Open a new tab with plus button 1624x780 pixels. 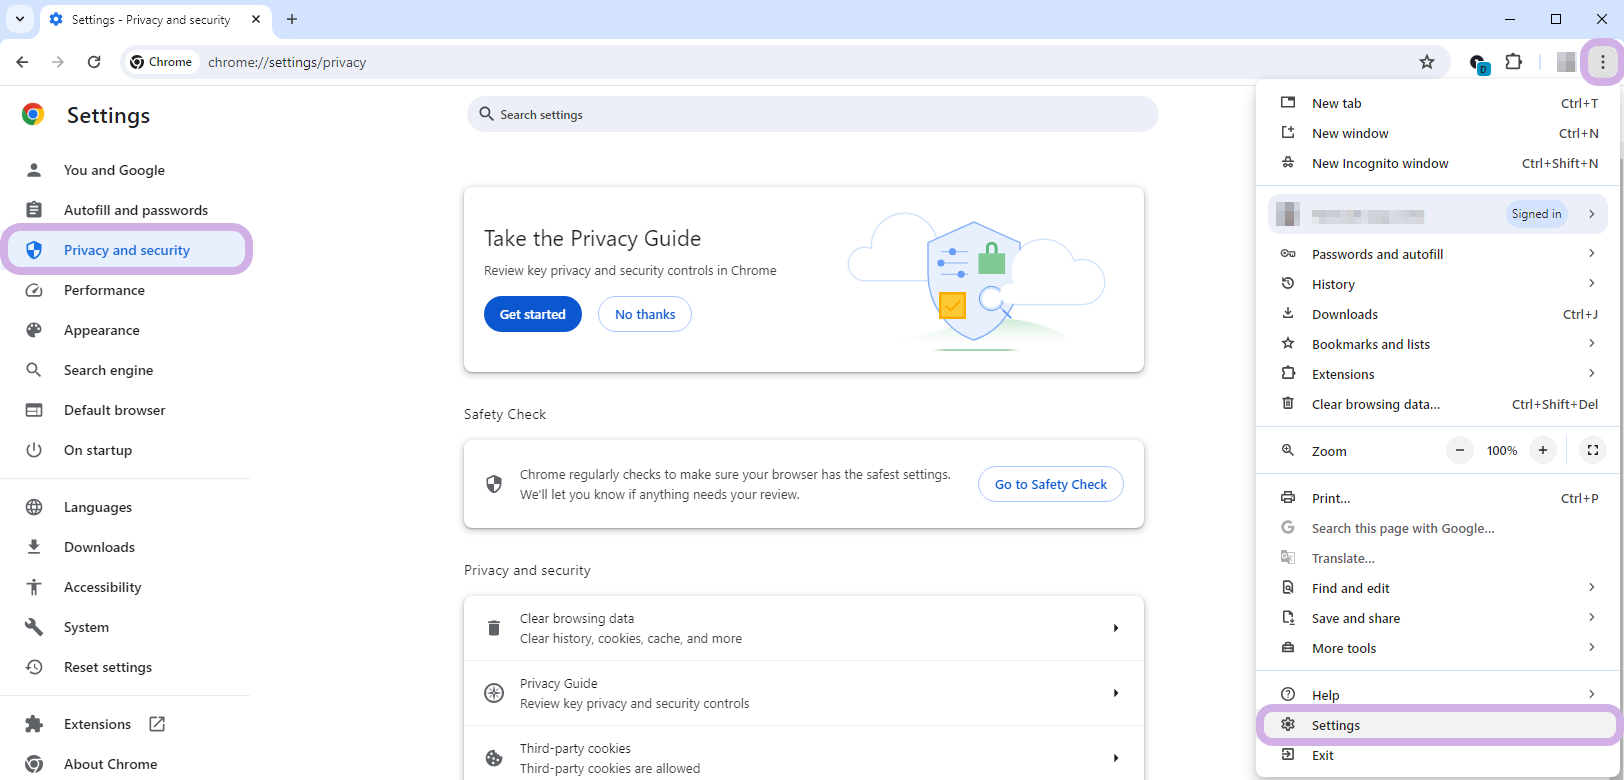point(292,19)
